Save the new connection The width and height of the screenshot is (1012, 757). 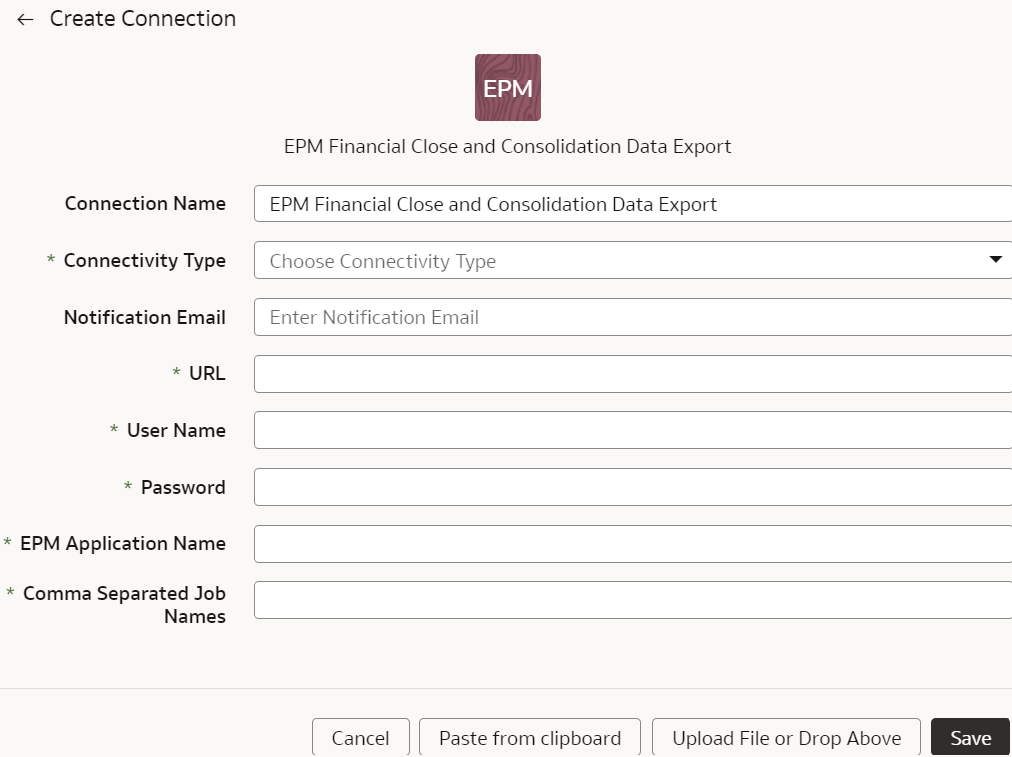[x=969, y=737]
